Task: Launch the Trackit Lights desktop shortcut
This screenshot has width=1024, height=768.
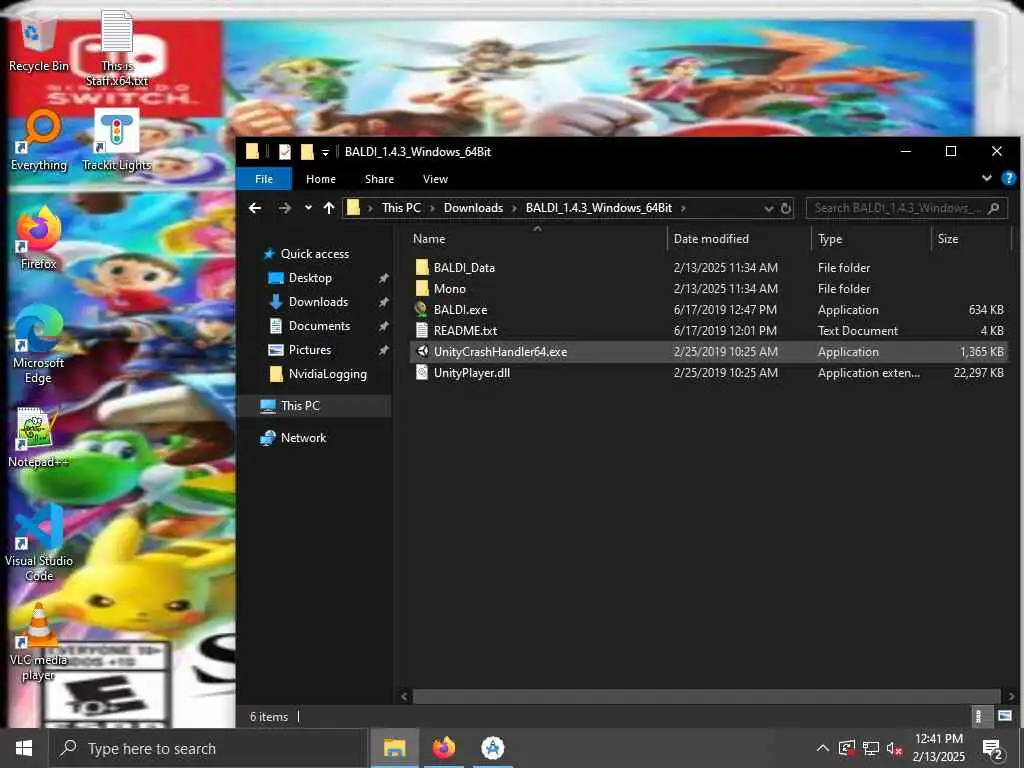Action: tap(117, 140)
